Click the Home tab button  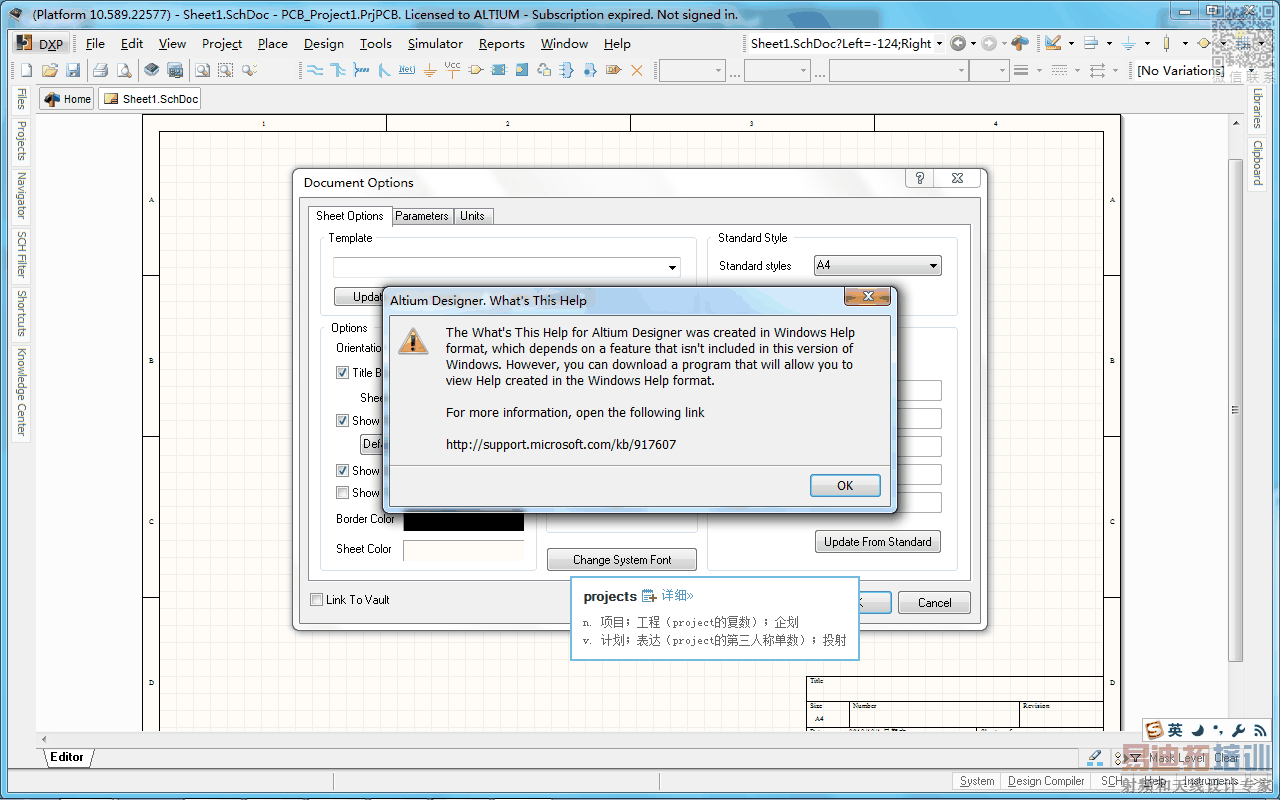point(67,99)
